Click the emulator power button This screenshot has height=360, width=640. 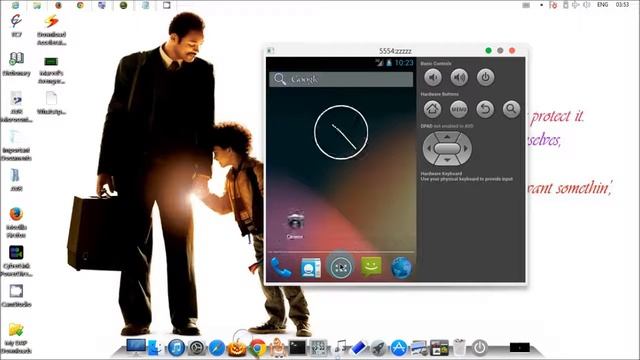tap(485, 77)
